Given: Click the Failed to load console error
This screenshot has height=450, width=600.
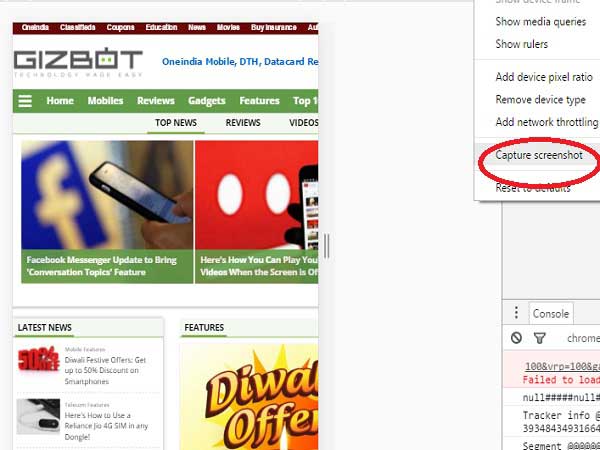Looking at the screenshot, I should (561, 380).
